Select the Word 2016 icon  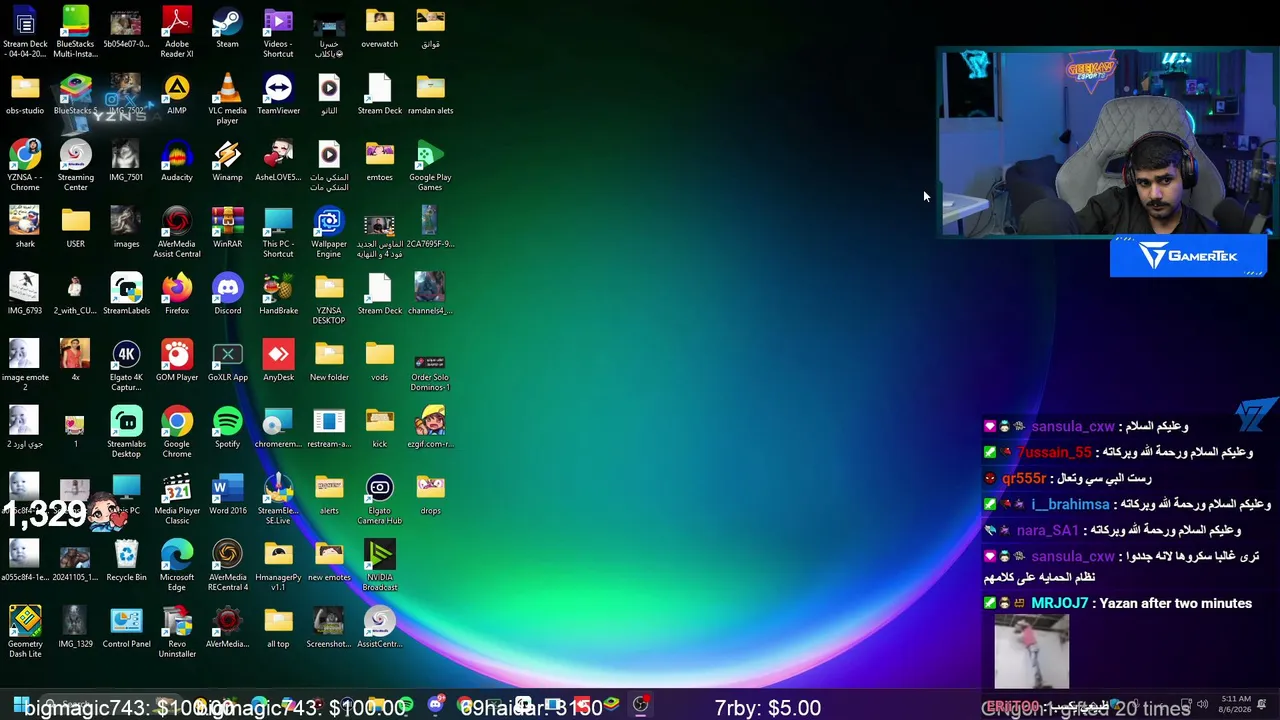click(x=227, y=494)
